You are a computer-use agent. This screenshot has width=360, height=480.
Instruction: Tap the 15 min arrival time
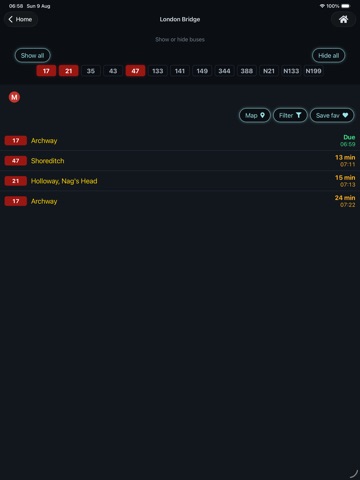(x=345, y=178)
